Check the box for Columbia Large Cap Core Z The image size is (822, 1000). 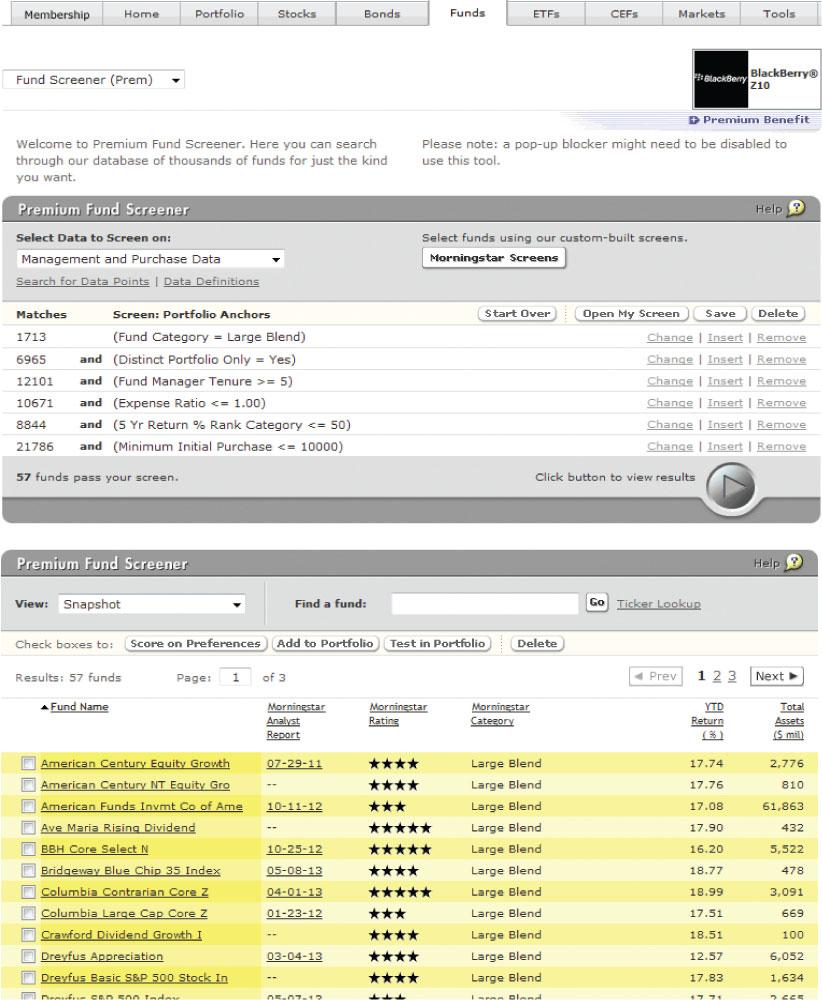28,913
